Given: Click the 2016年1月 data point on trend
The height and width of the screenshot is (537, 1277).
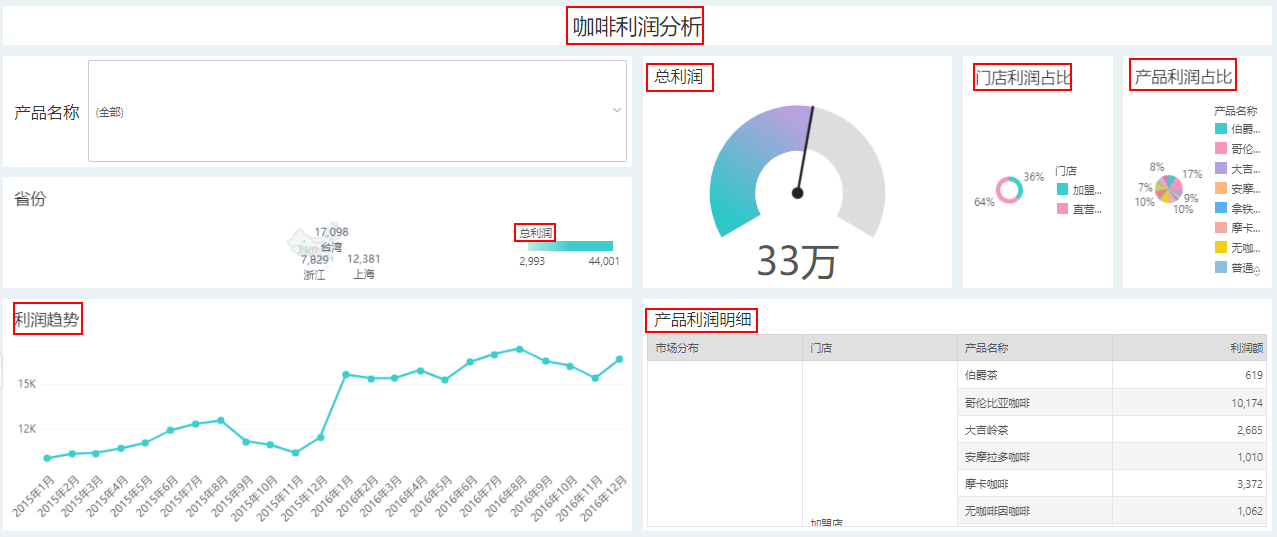Looking at the screenshot, I should [x=345, y=374].
